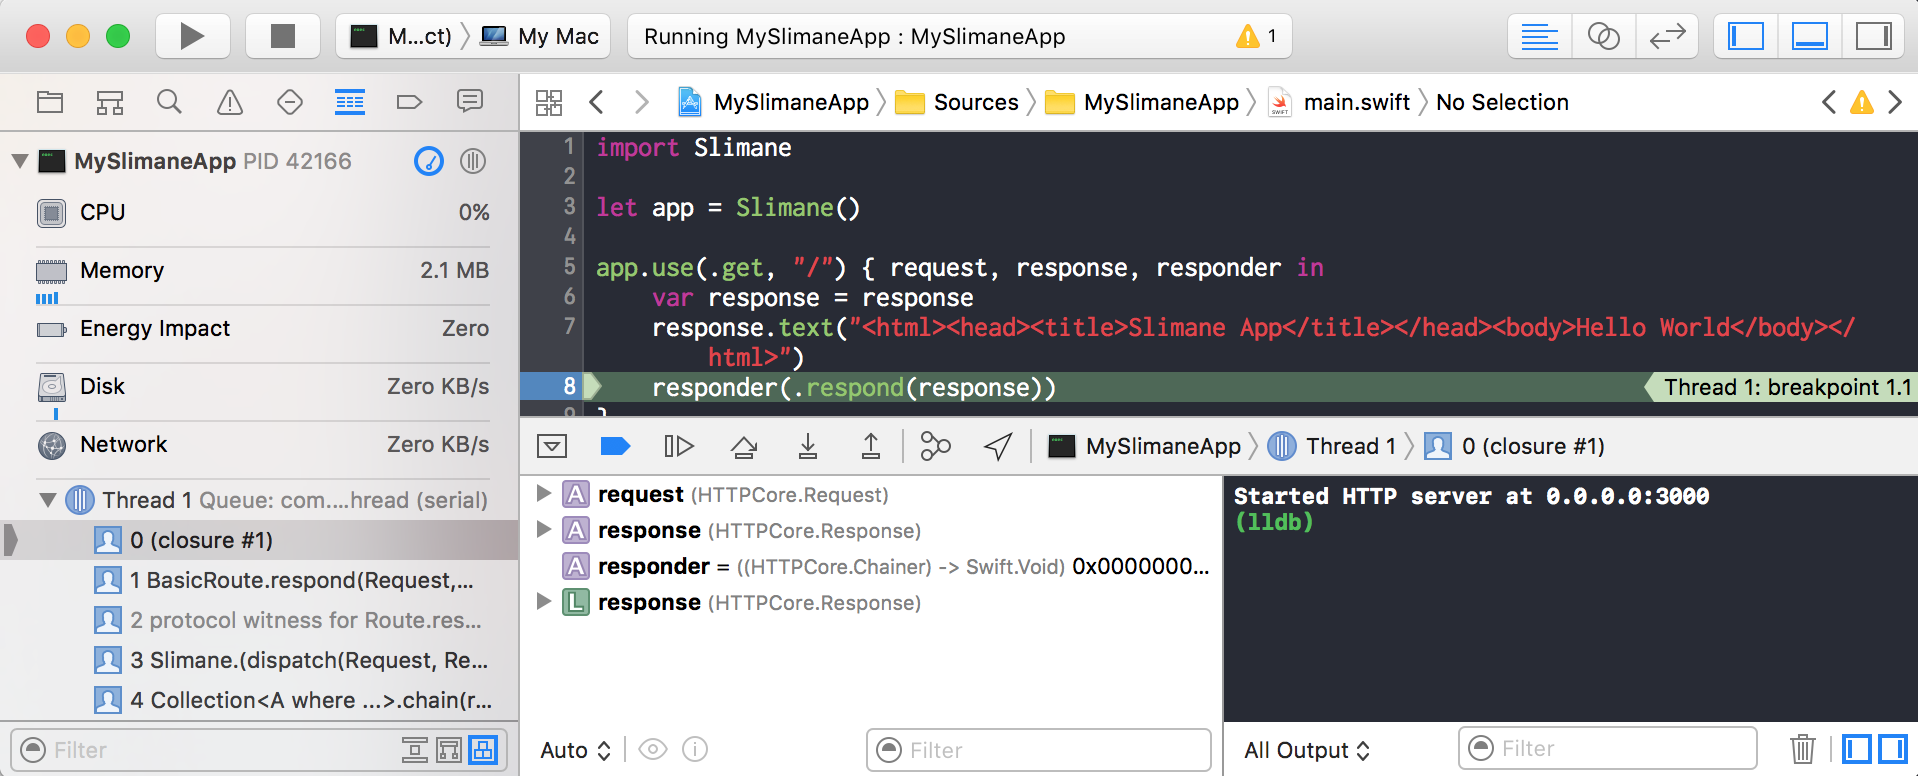Open the Auto variables scope dropdown
This screenshot has height=776, width=1918.
(x=575, y=750)
